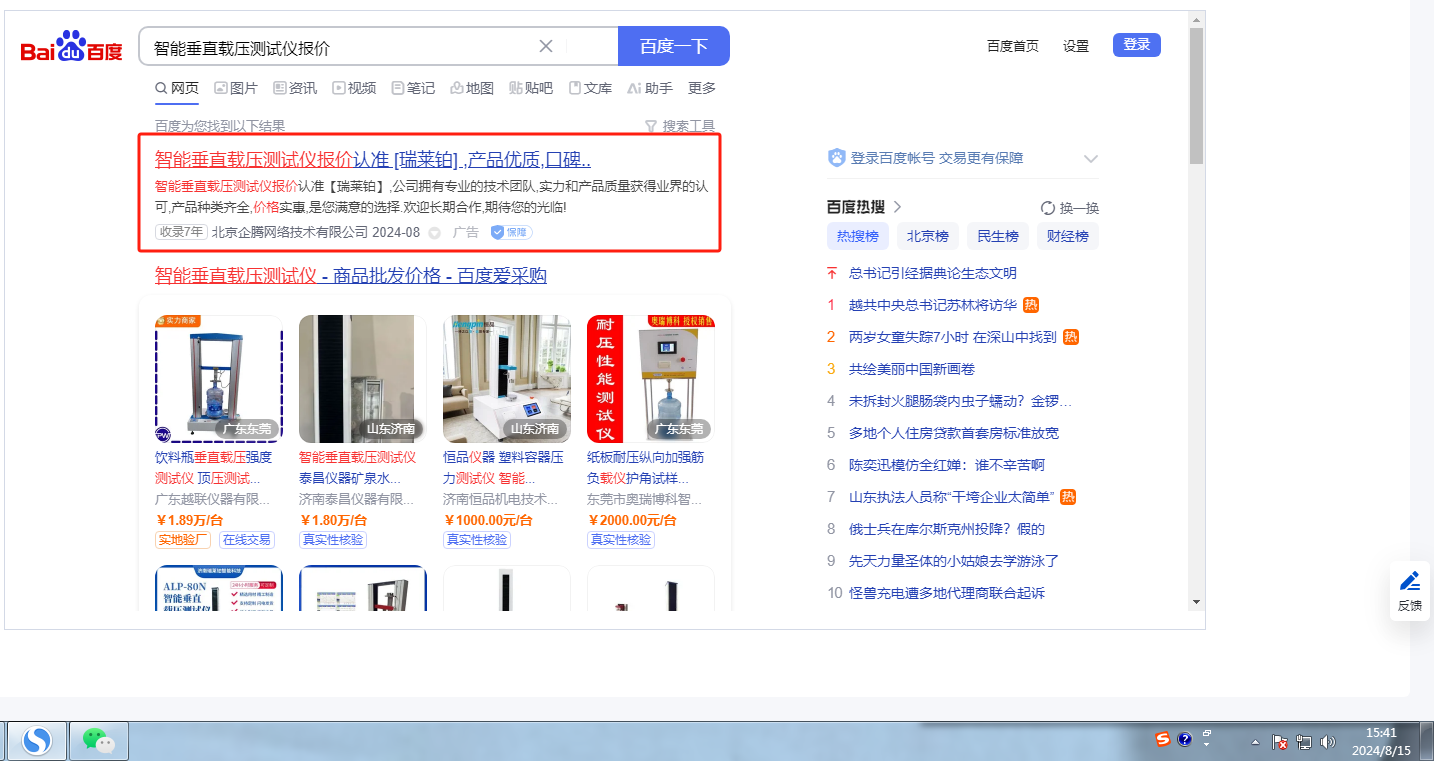Open the 饮料瓶垂直载压强度测试仪 product thumbnail
This screenshot has width=1434, height=761.
[219, 379]
